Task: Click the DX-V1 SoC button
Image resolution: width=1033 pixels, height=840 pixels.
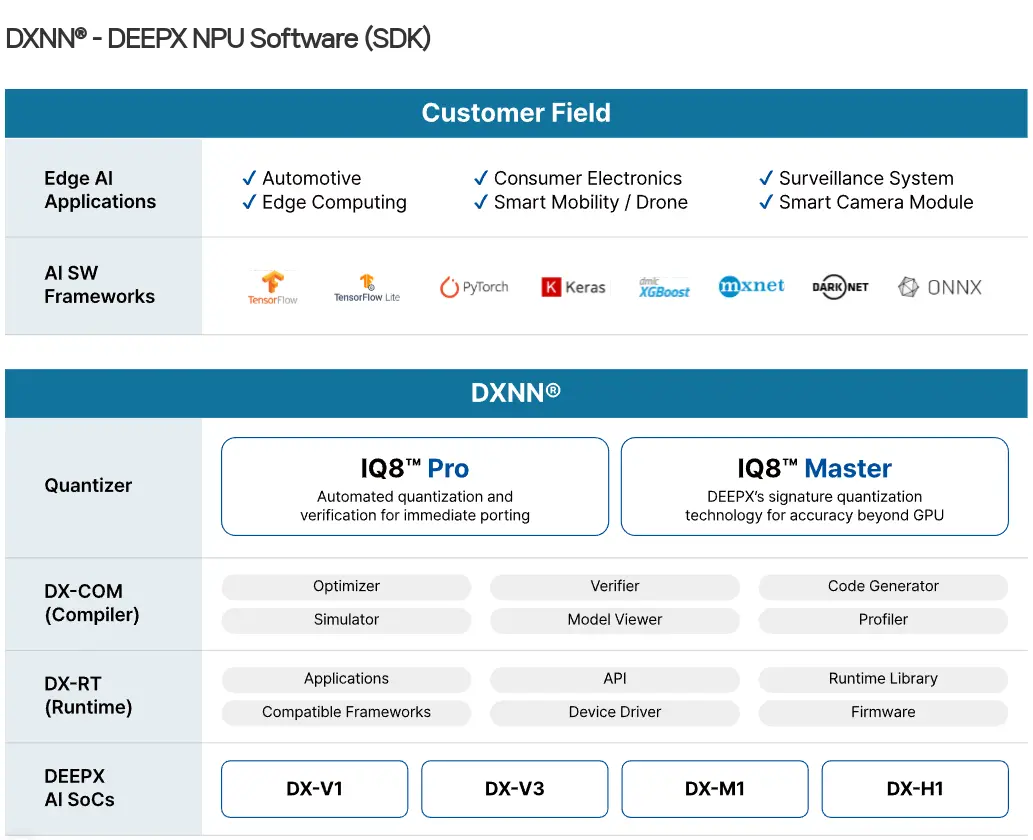Action: (x=314, y=789)
